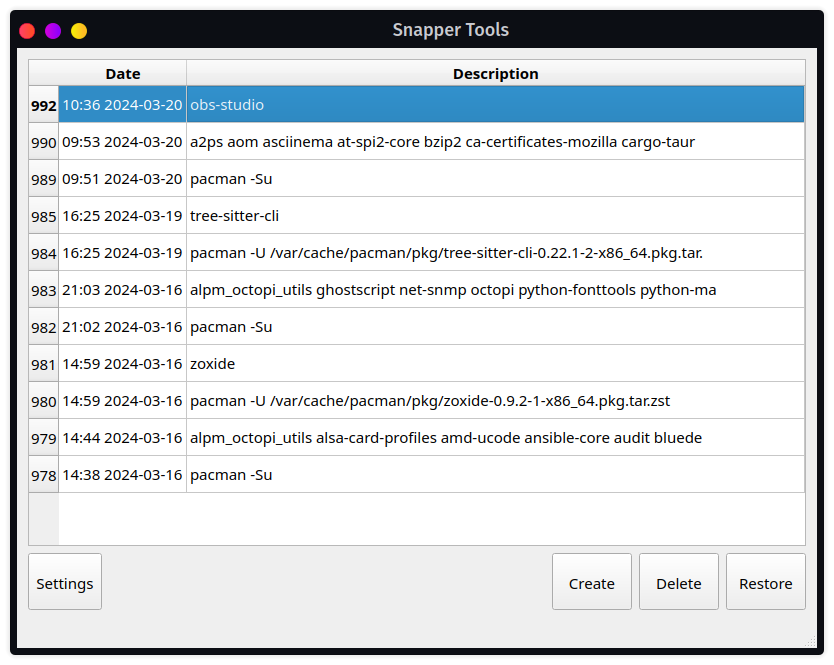The height and width of the screenshot is (665, 834).
Task: Select row header number 990
Action: point(44,142)
